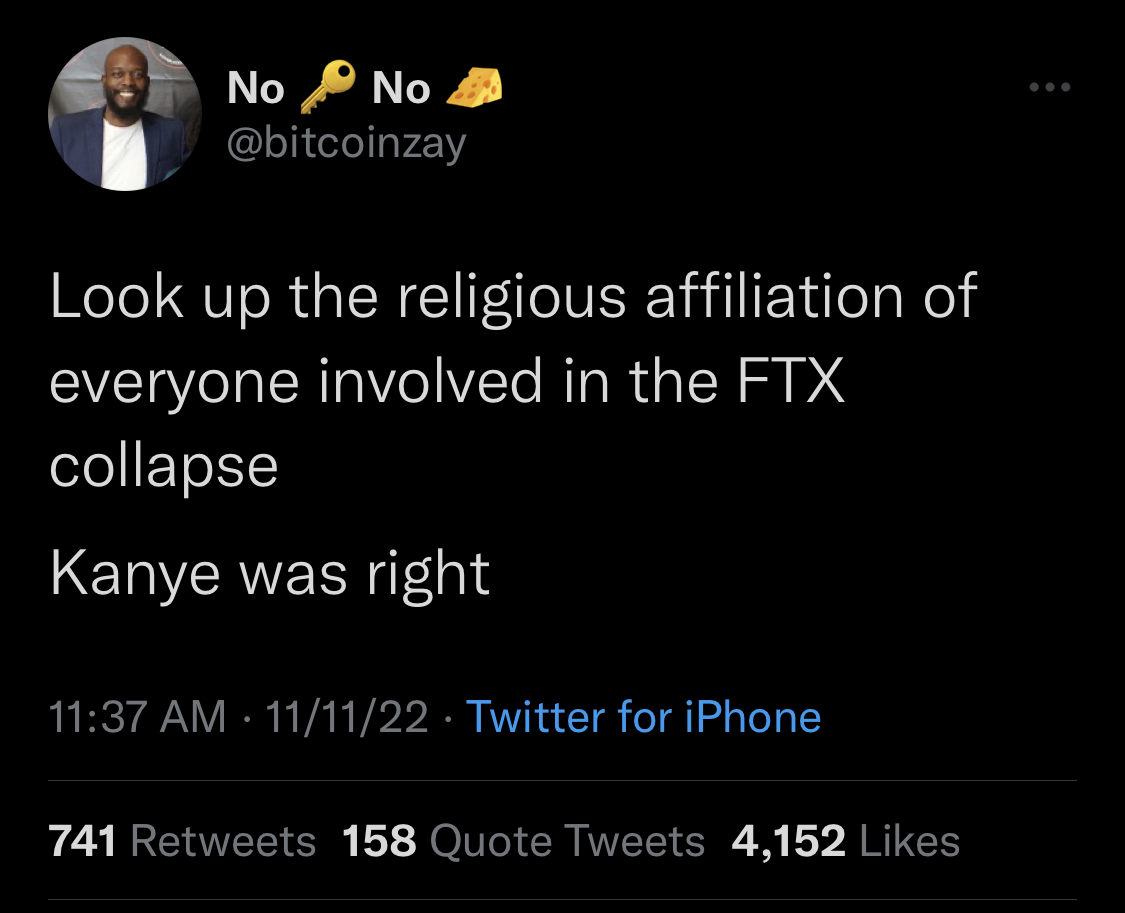View the 158 Quote Tweets list
1125x913 pixels.
[523, 841]
